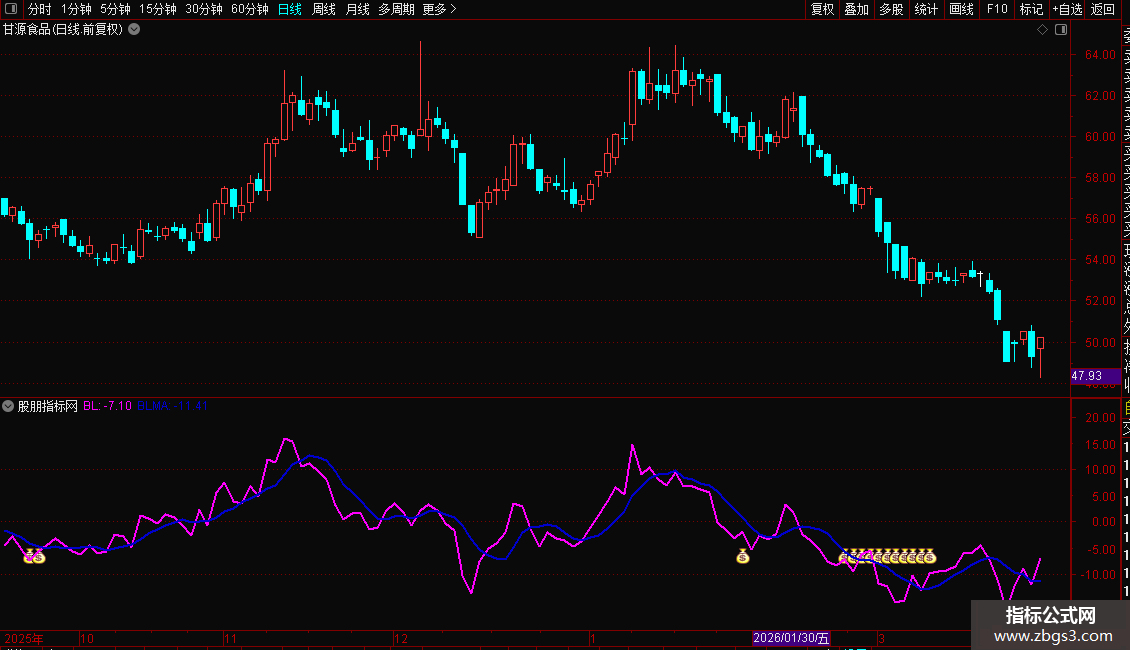Click the 0.00 indicator axis label
The image size is (1130, 650).
coord(1103,522)
